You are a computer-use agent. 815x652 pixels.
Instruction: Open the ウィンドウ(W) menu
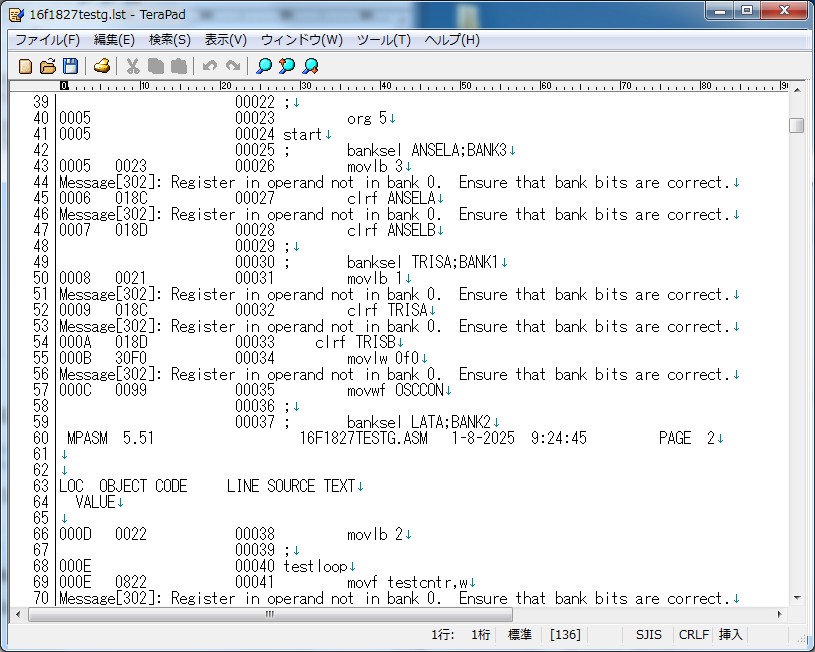click(x=301, y=40)
